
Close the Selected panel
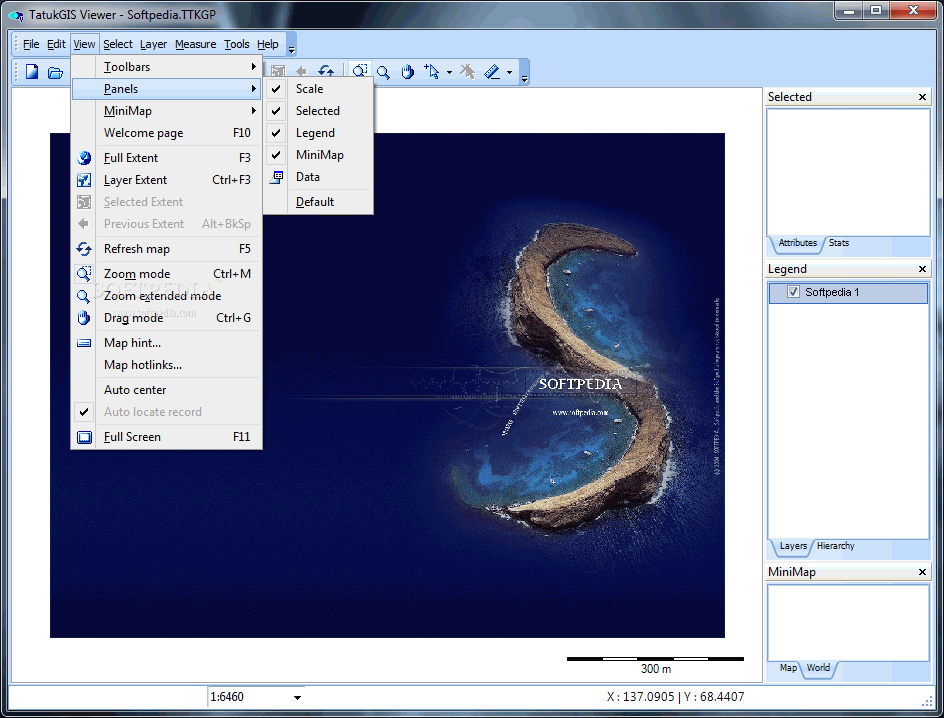pos(922,97)
